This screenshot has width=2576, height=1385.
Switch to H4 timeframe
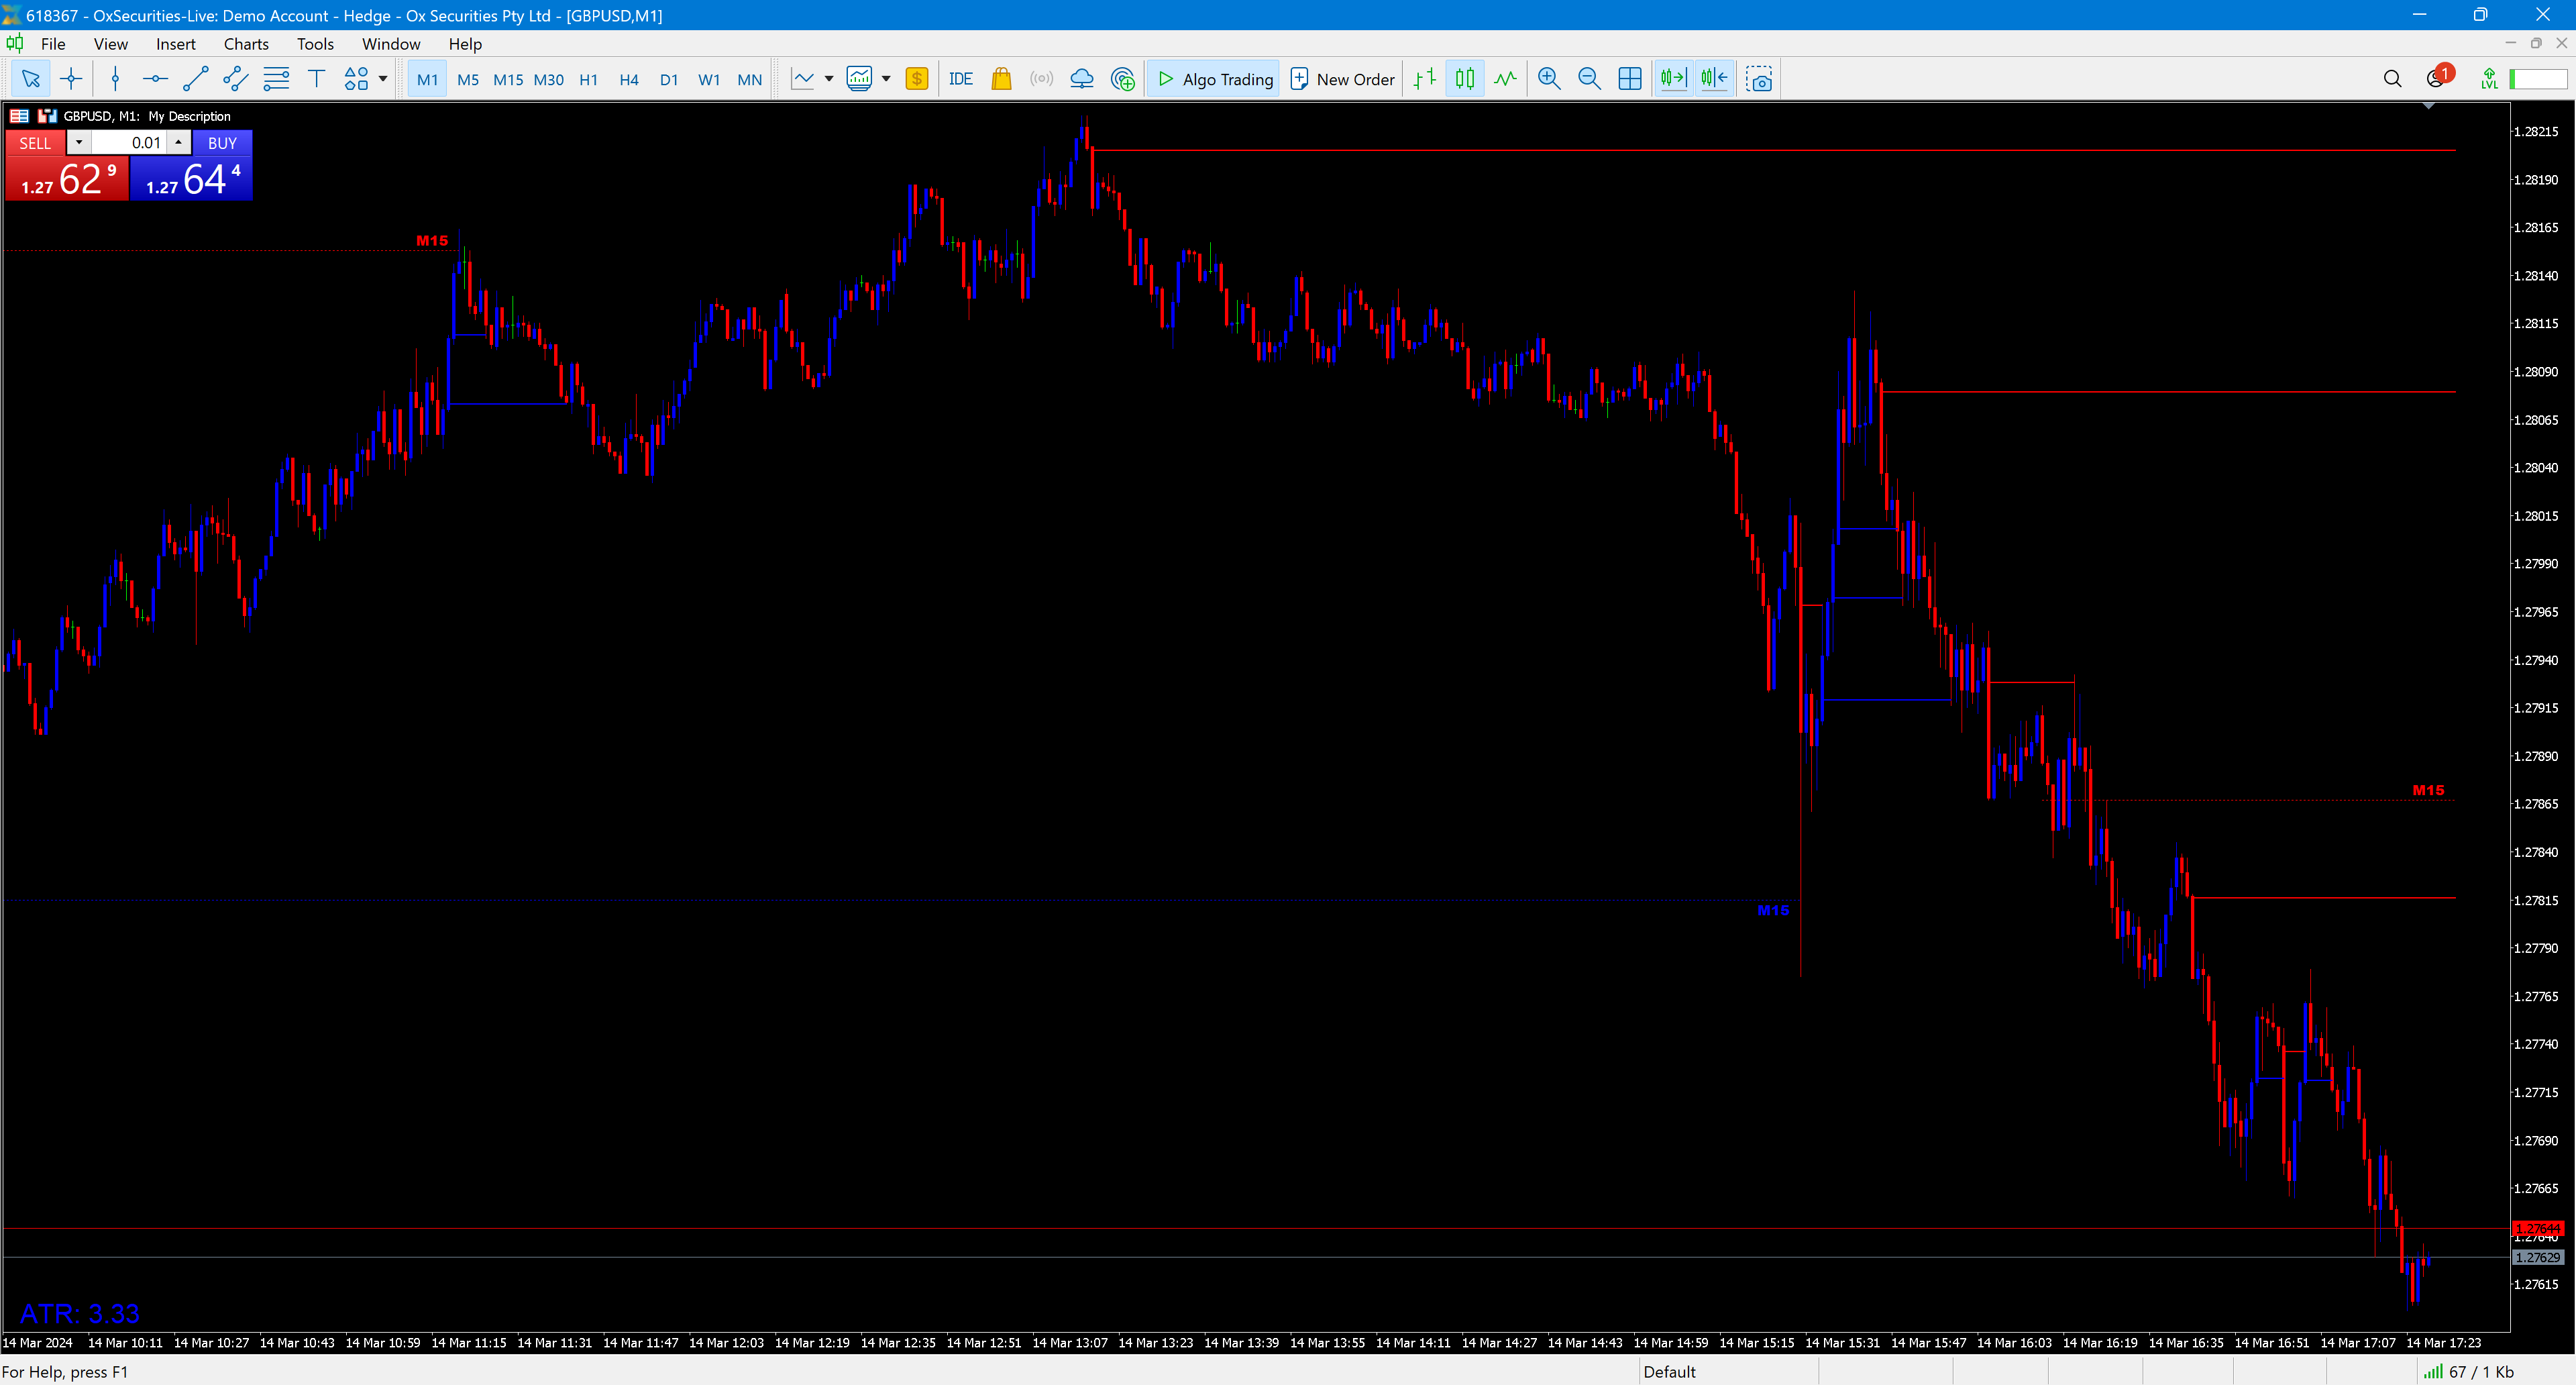(628, 79)
